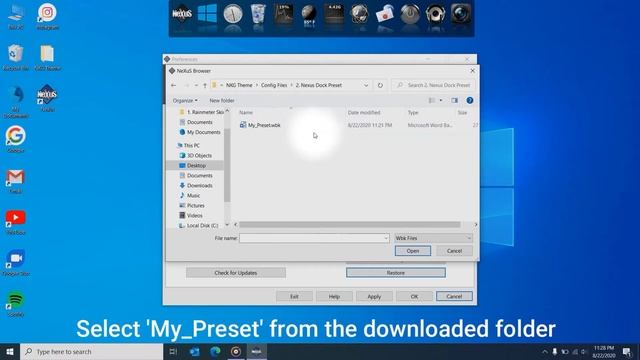640x360 pixels.
Task: Cancel the NeXuS Browser dialog
Action: [454, 251]
